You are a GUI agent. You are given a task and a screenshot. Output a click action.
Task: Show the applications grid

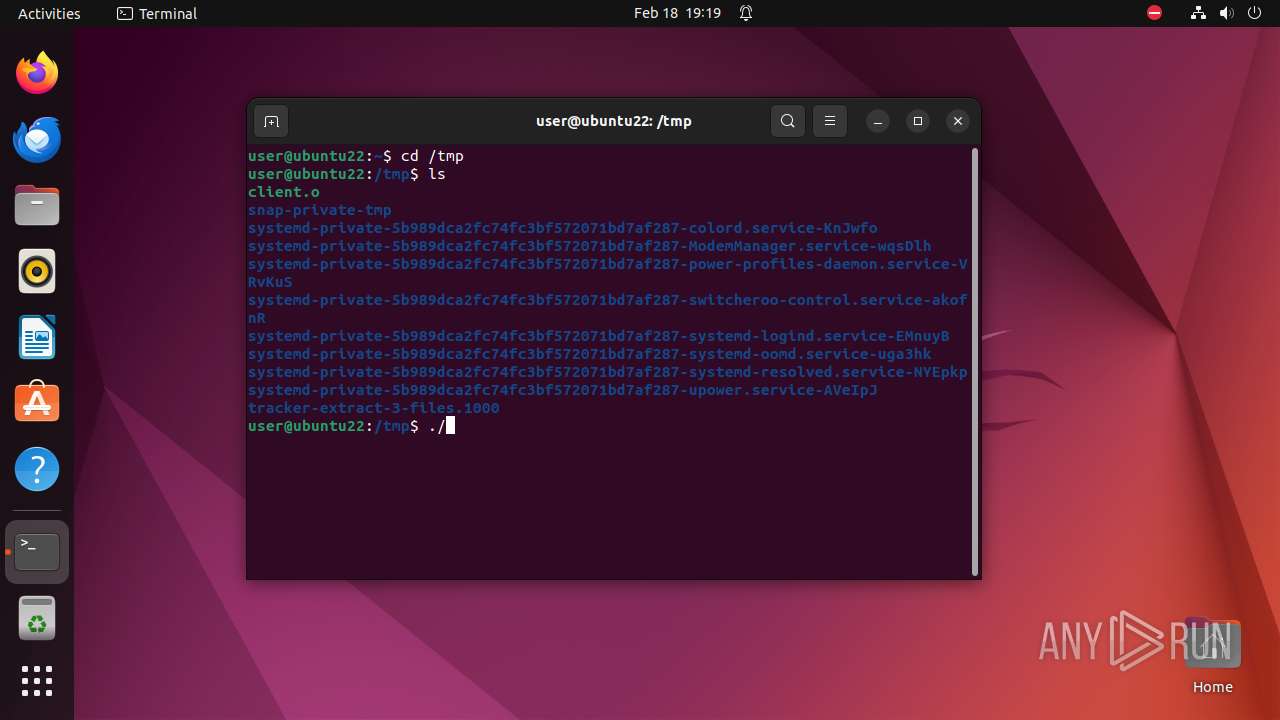(37, 681)
